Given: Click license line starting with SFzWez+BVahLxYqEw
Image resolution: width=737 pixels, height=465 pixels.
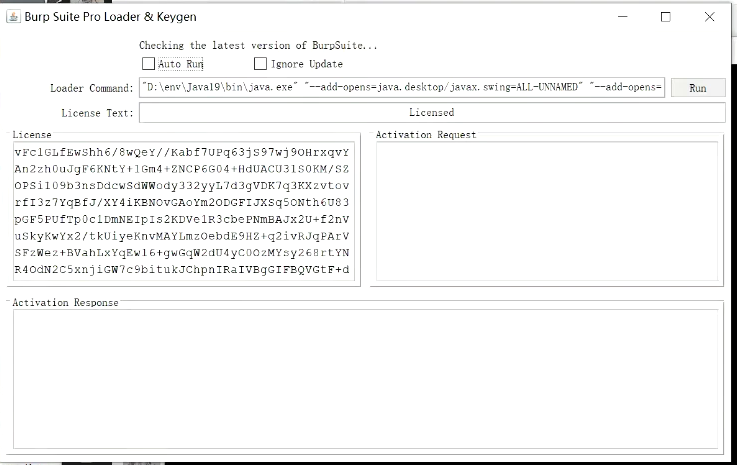Looking at the screenshot, I should click(x=182, y=253).
